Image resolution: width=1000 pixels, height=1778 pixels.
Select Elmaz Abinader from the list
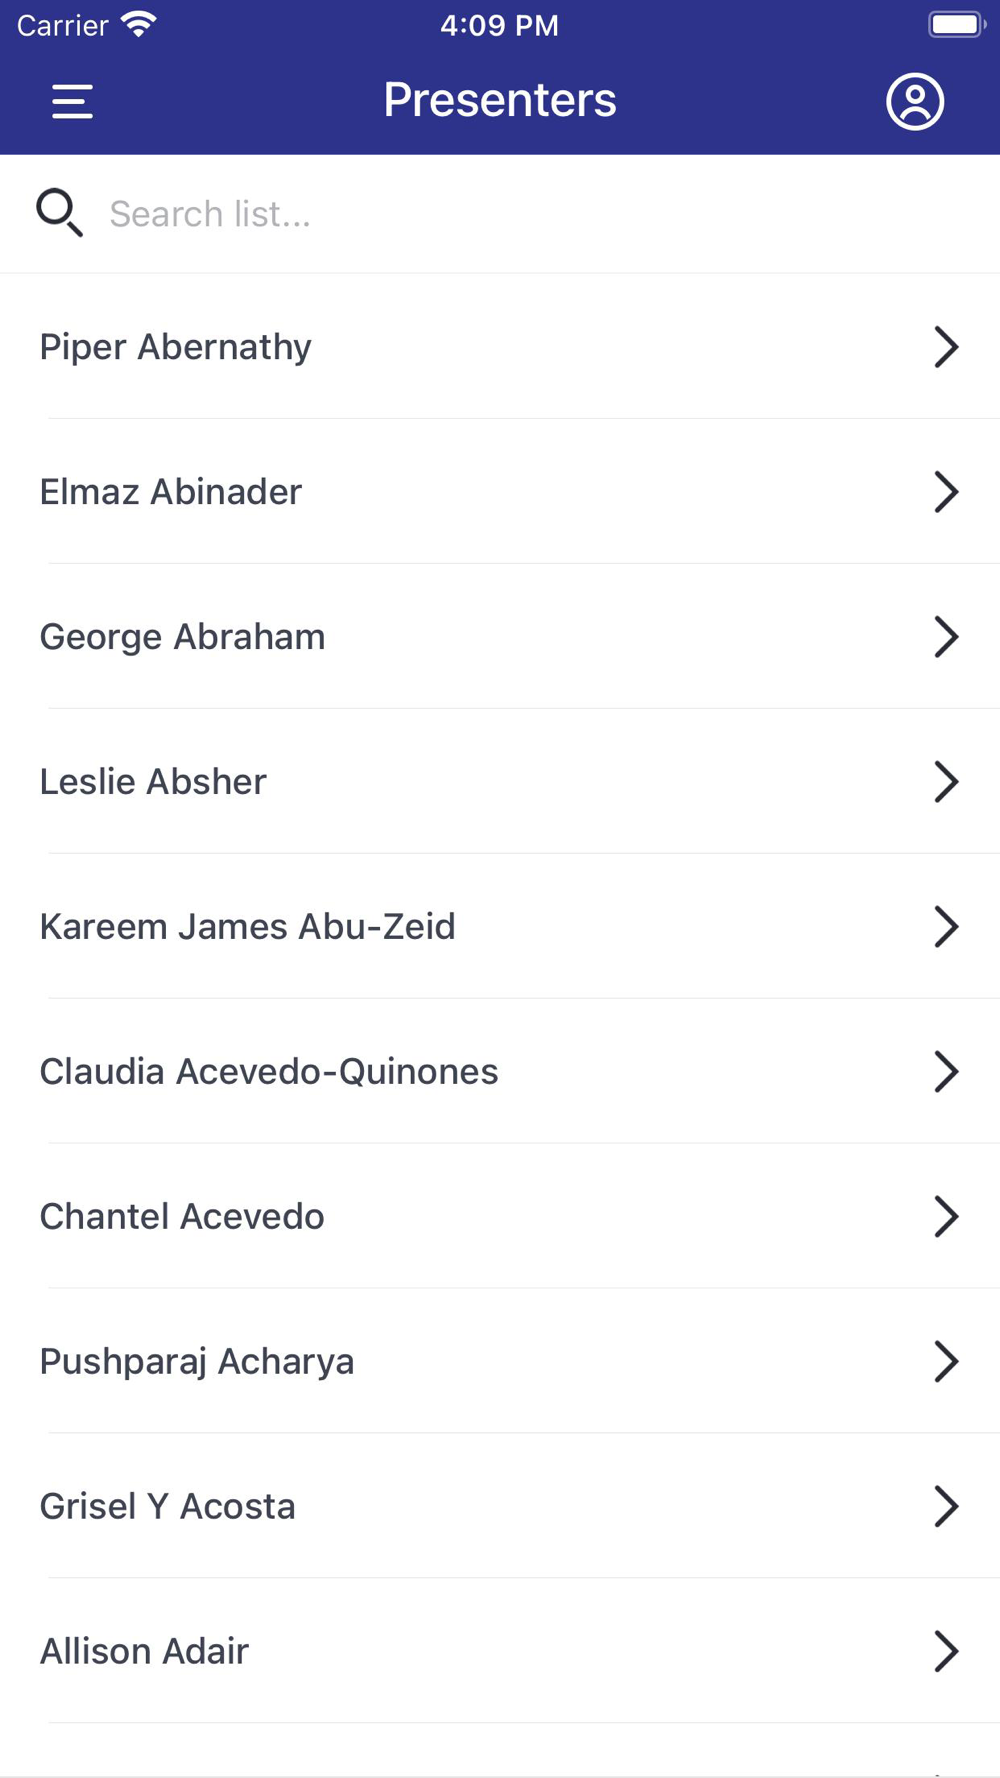[171, 492]
